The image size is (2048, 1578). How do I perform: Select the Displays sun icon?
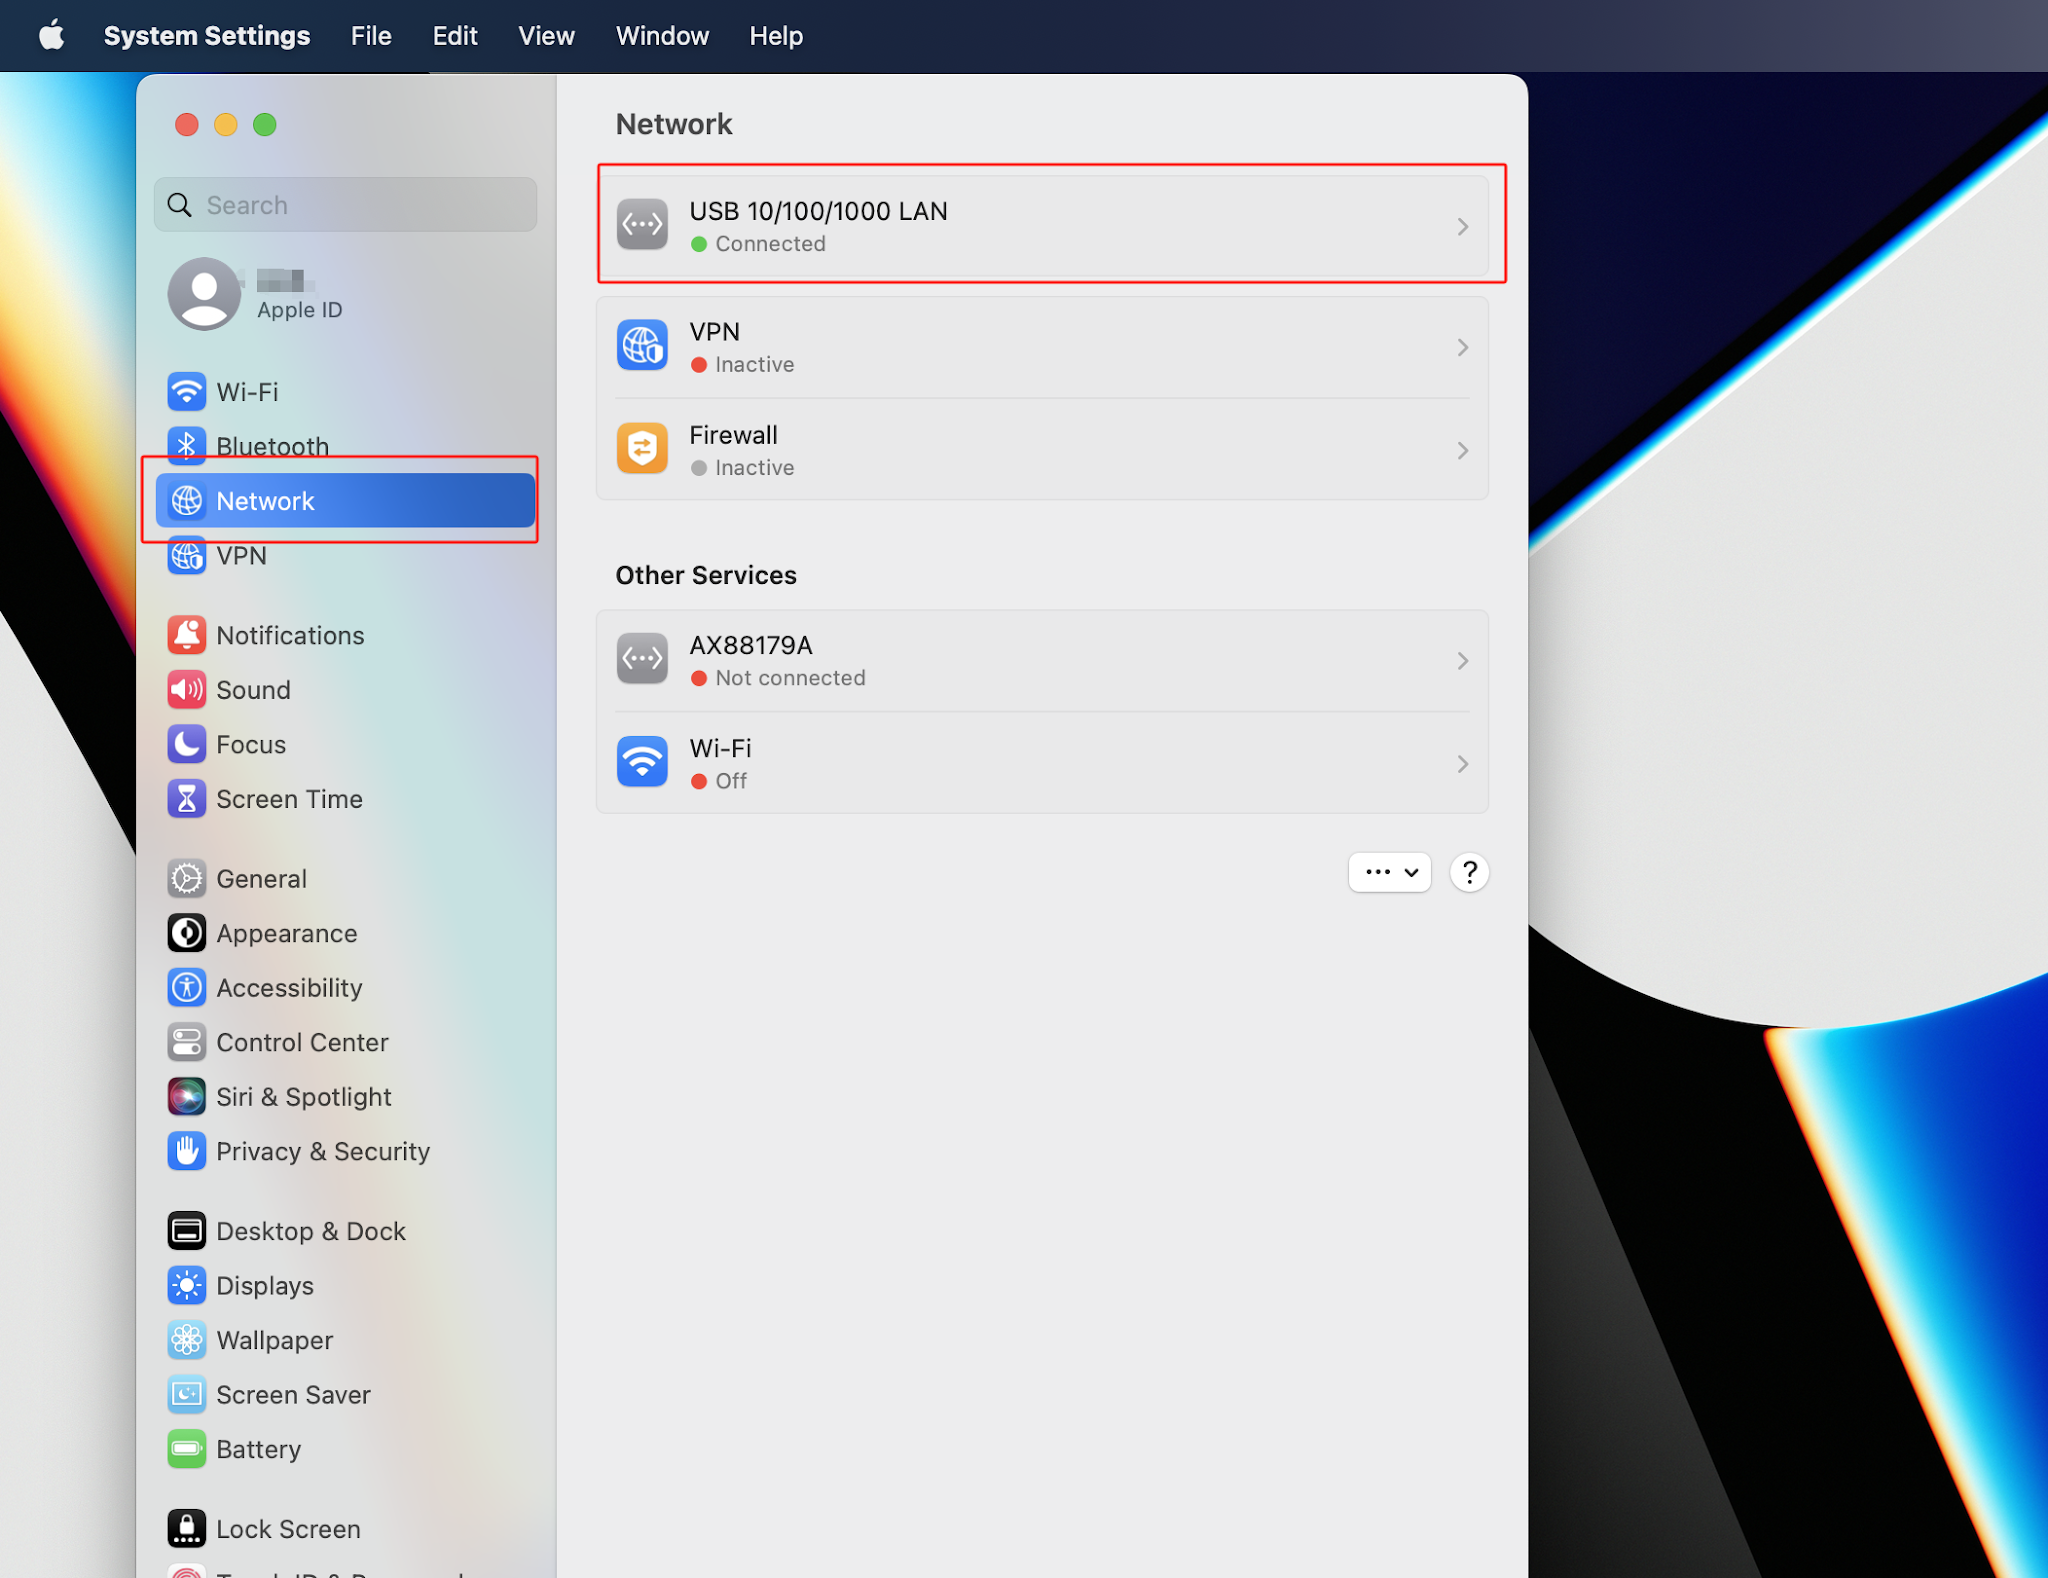(187, 1285)
